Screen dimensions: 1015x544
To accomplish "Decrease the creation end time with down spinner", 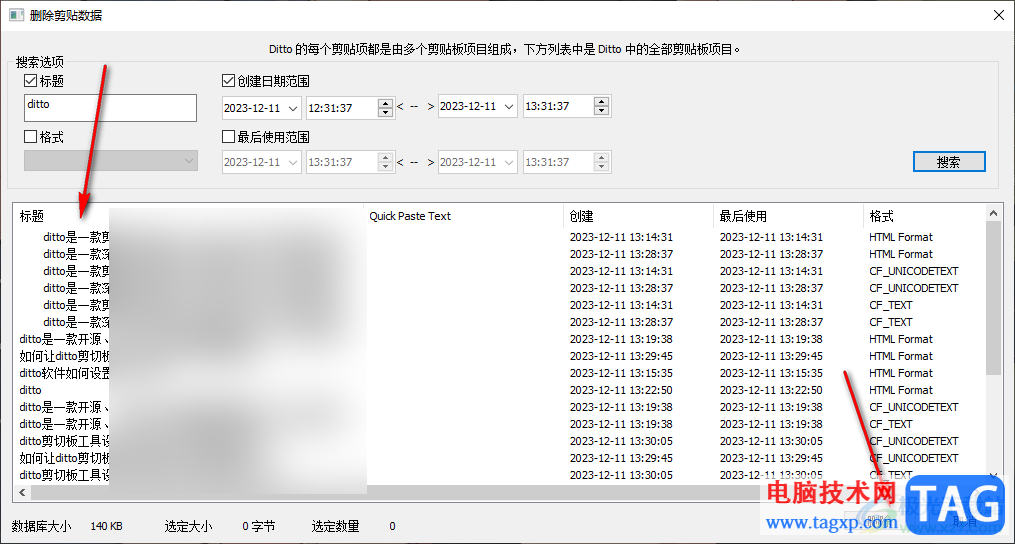I will [x=602, y=112].
